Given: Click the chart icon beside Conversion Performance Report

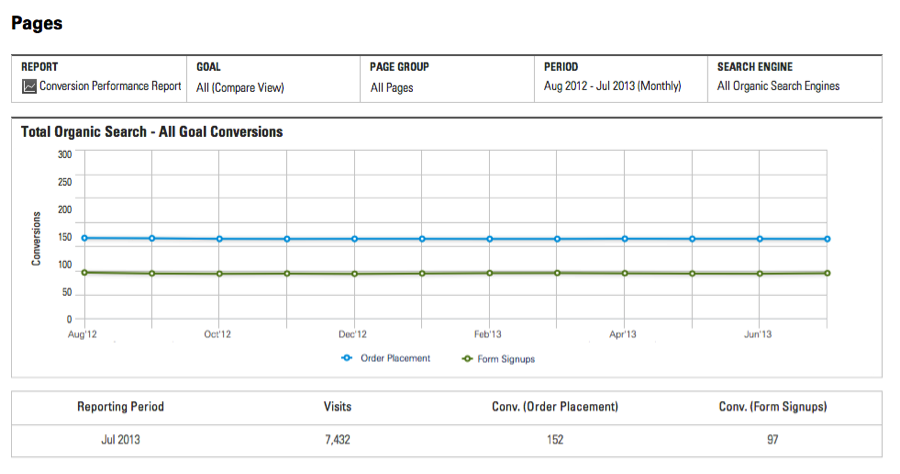Looking at the screenshot, I should pyautogui.click(x=29, y=87).
